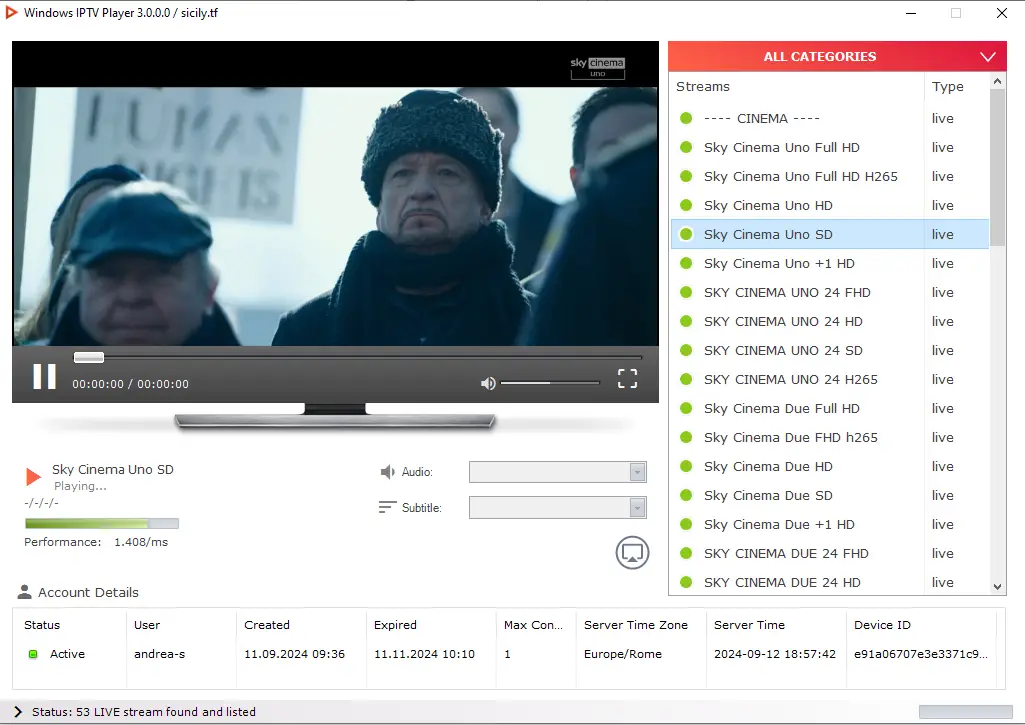Select SKY CINEMA DUE 24 HD stream
The width and height of the screenshot is (1025, 725).
coord(830,582)
